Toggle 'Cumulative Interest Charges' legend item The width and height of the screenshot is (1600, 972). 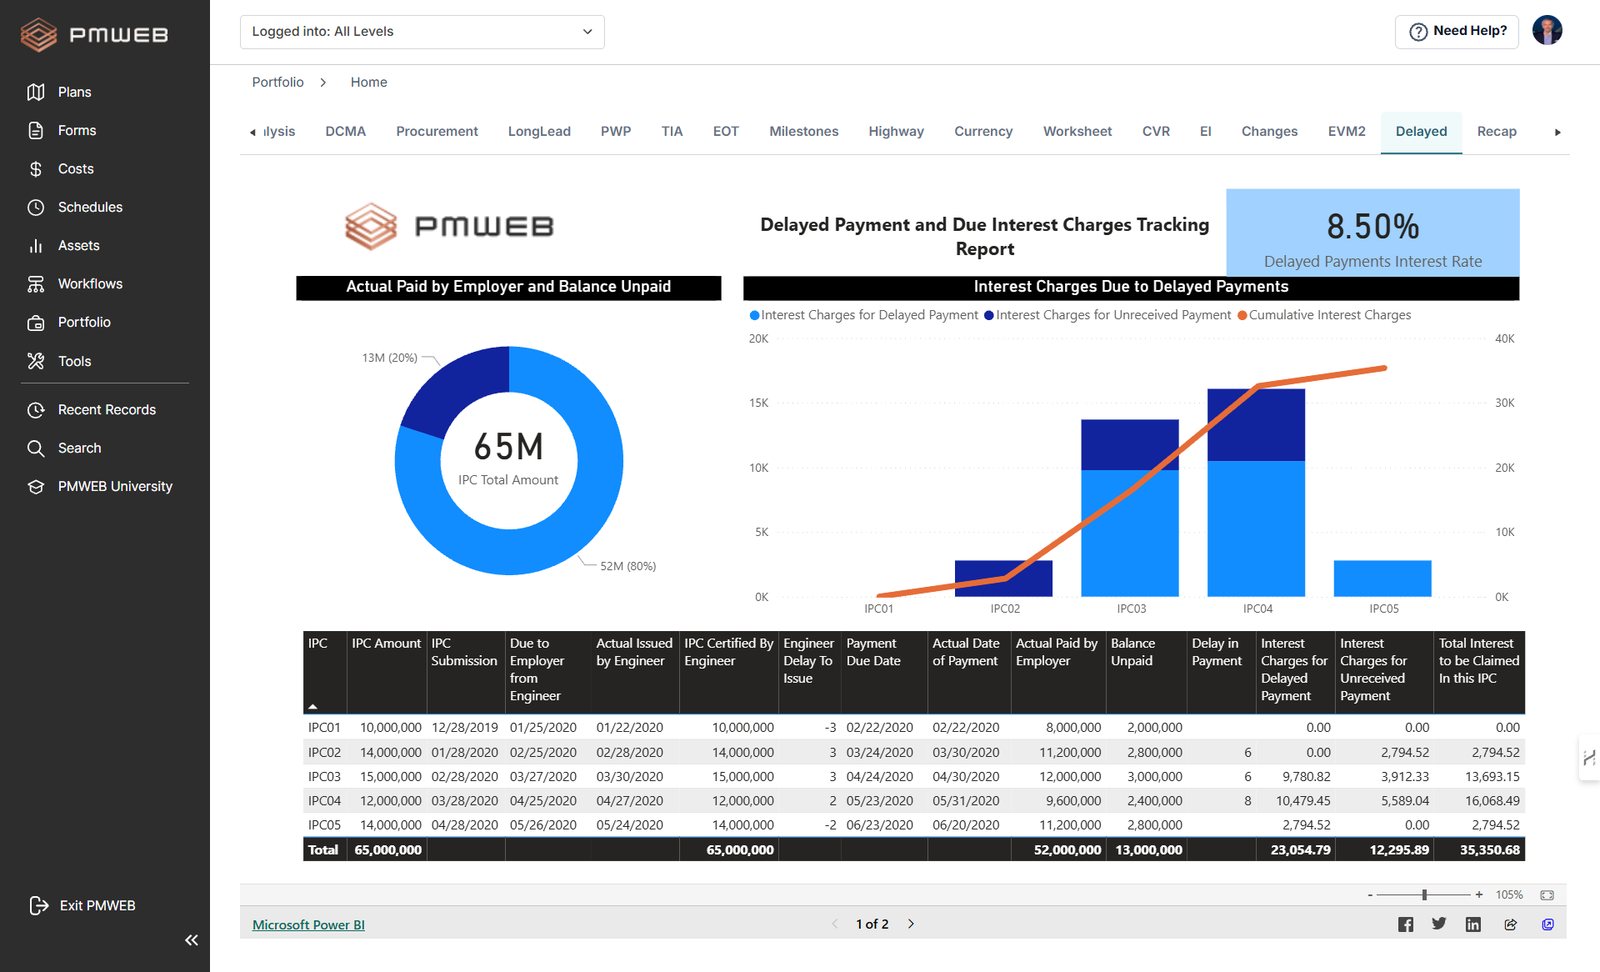tap(1324, 315)
